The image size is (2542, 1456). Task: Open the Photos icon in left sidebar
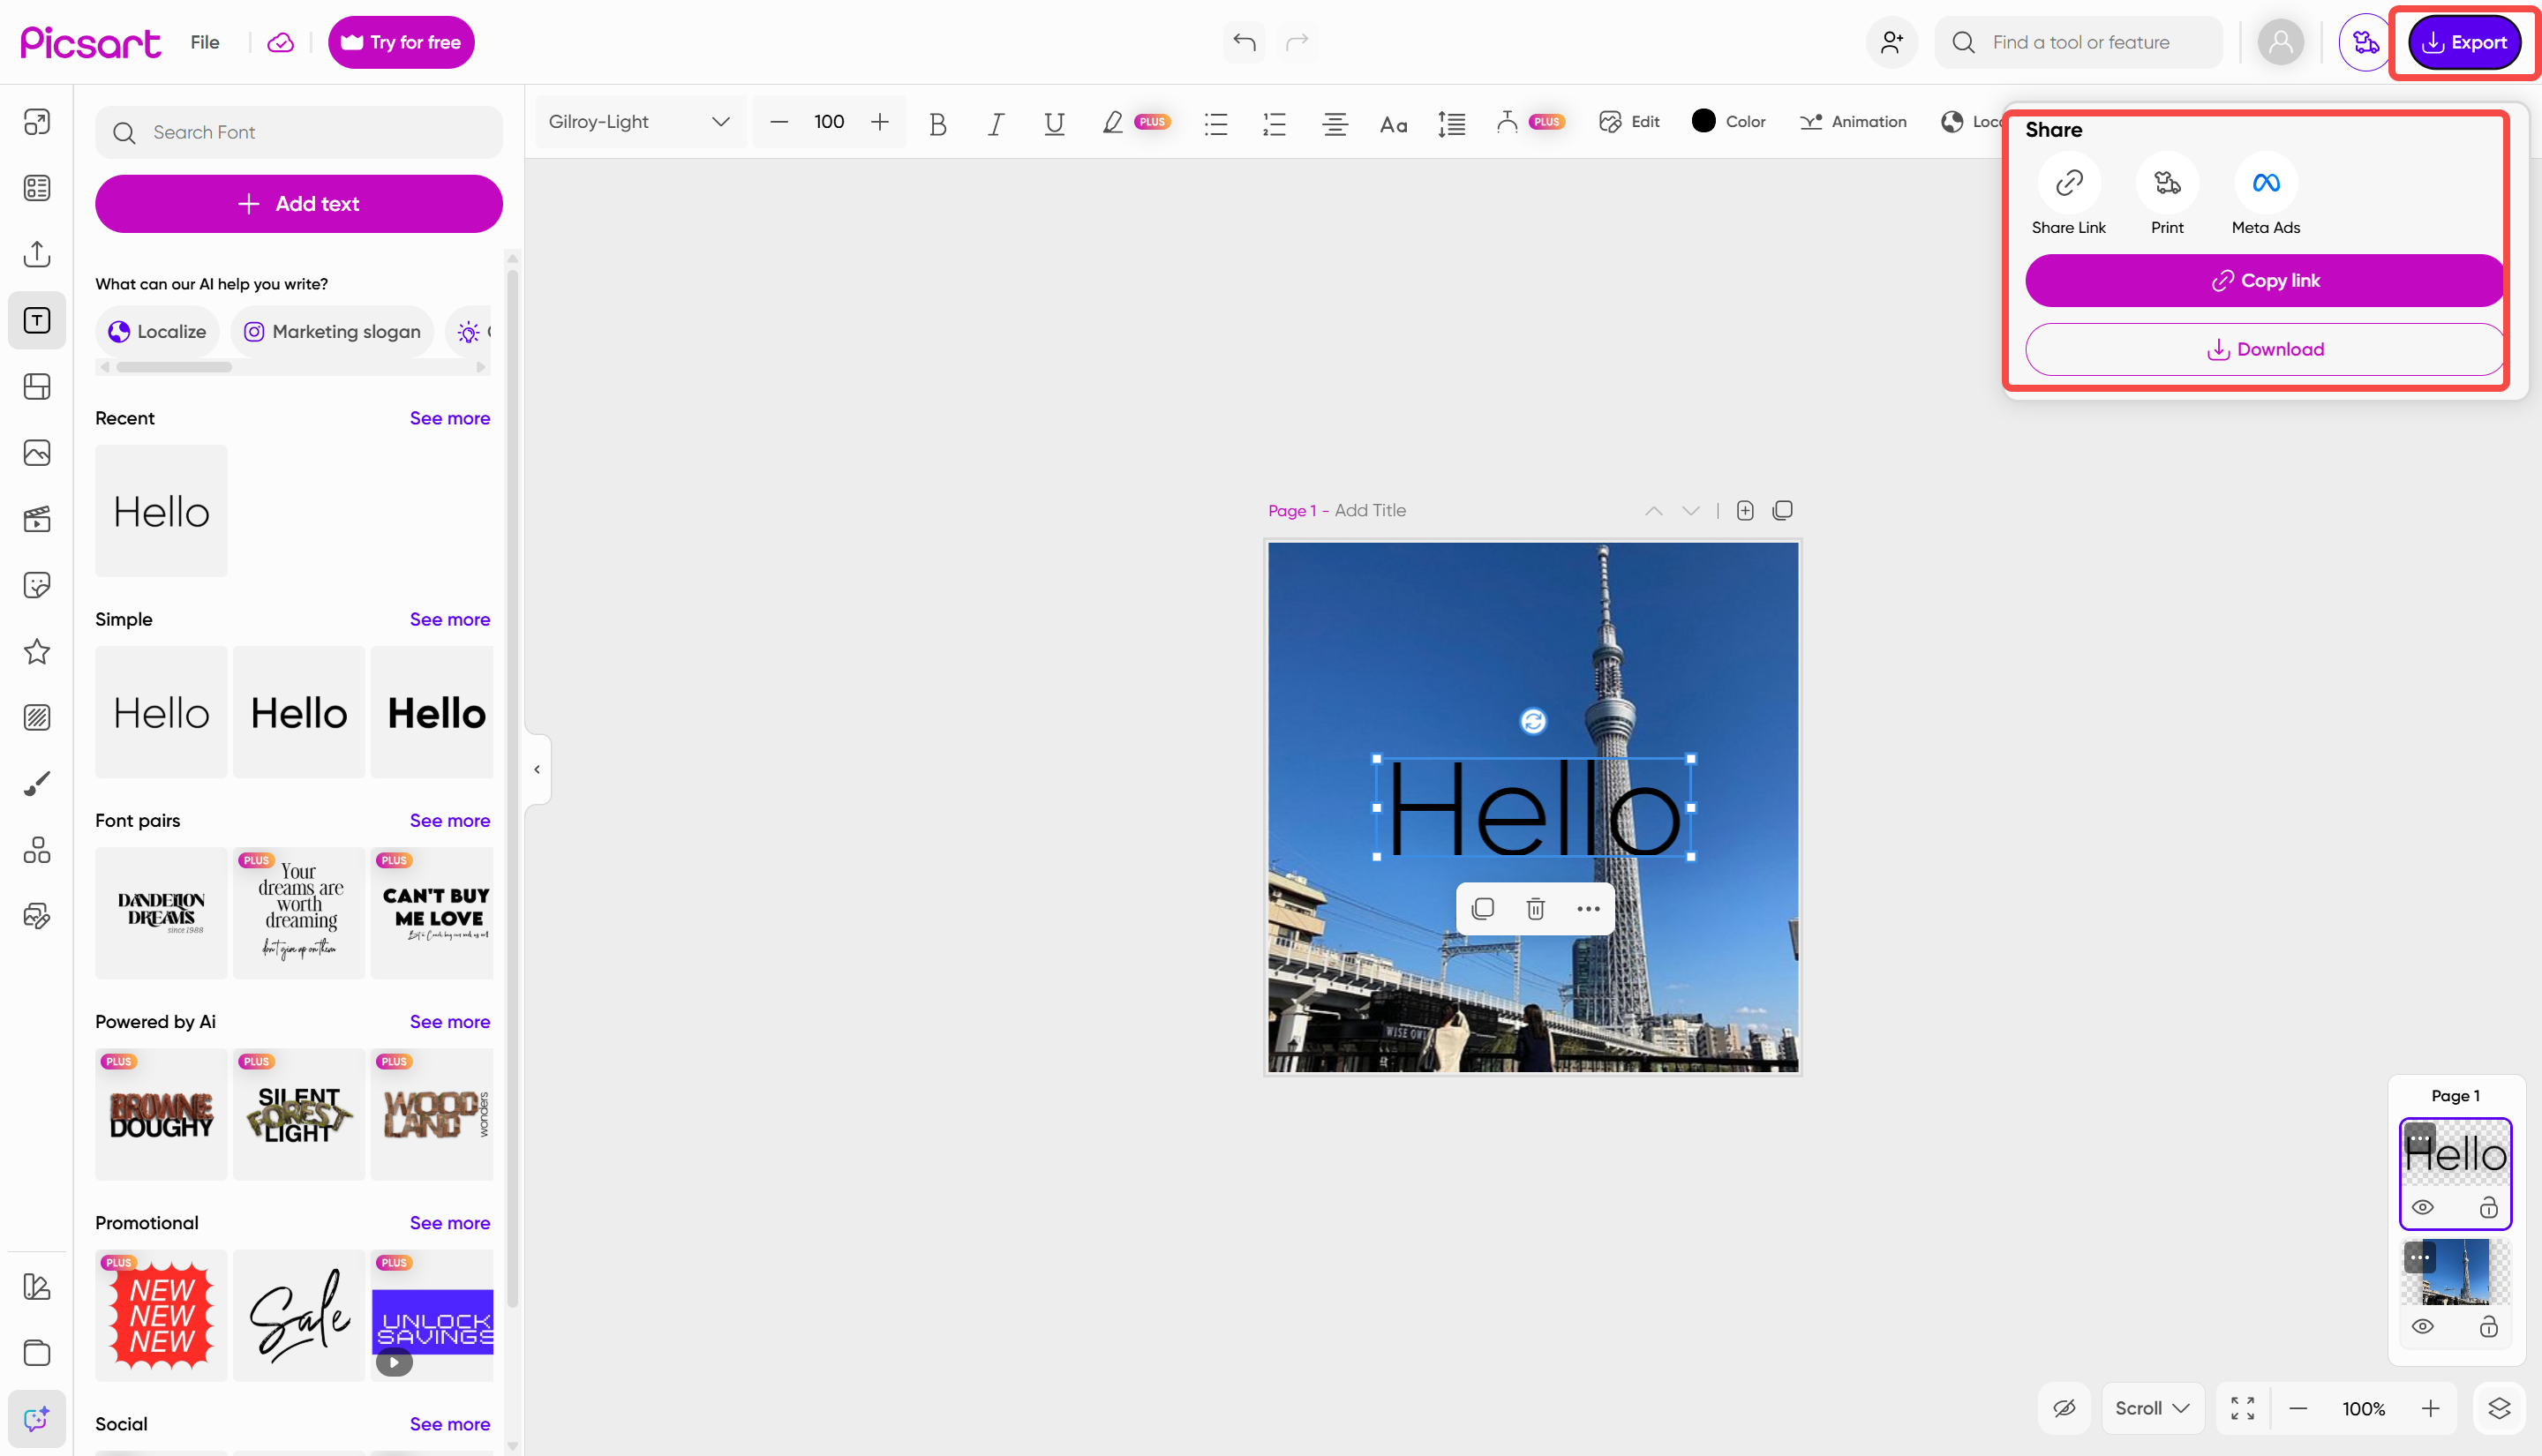click(x=37, y=453)
